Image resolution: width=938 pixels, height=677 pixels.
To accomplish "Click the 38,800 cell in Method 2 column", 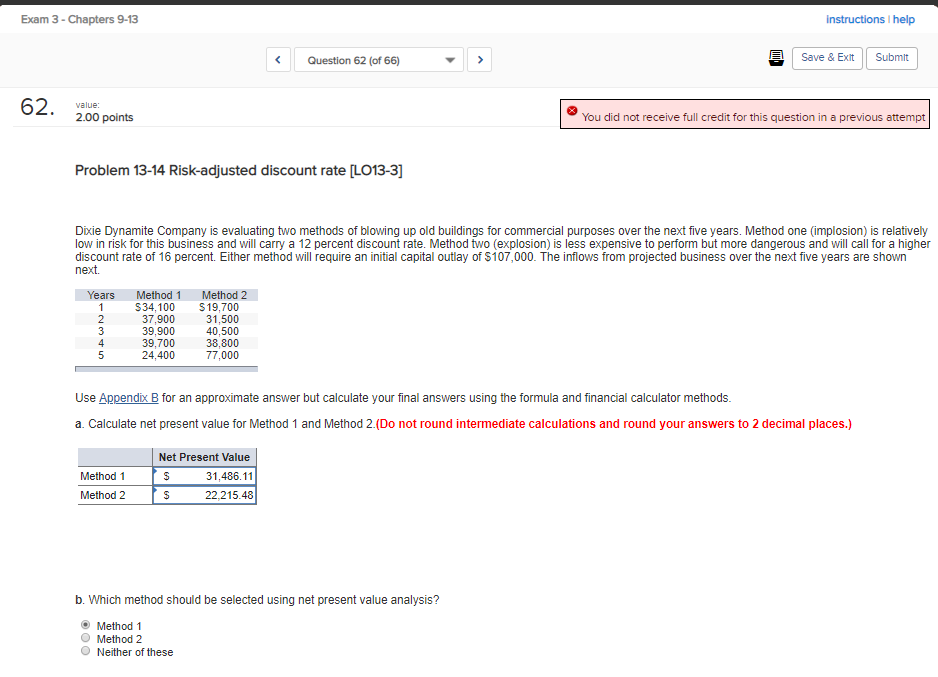I will pos(223,343).
